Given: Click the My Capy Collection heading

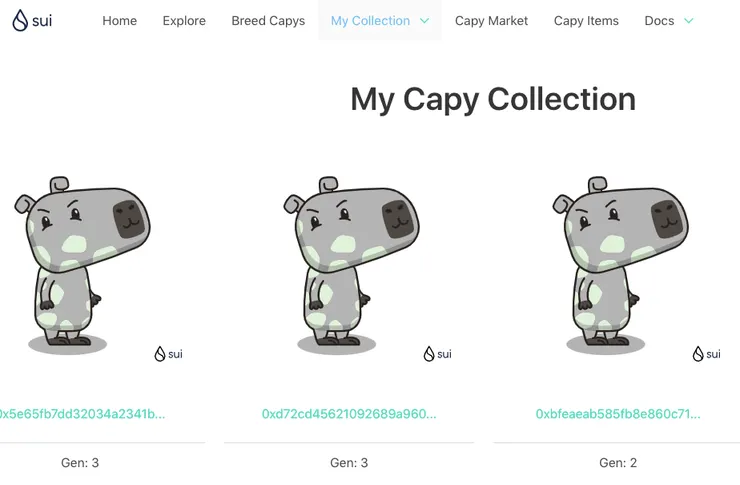Looking at the screenshot, I should [x=493, y=100].
